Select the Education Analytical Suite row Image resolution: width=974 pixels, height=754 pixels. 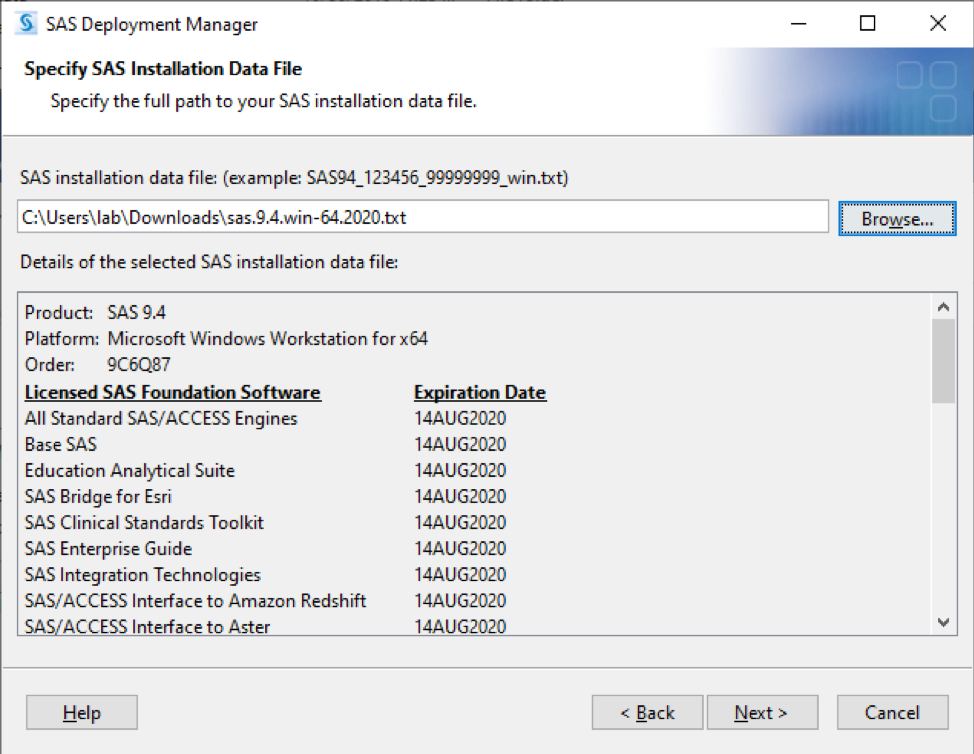(266, 470)
